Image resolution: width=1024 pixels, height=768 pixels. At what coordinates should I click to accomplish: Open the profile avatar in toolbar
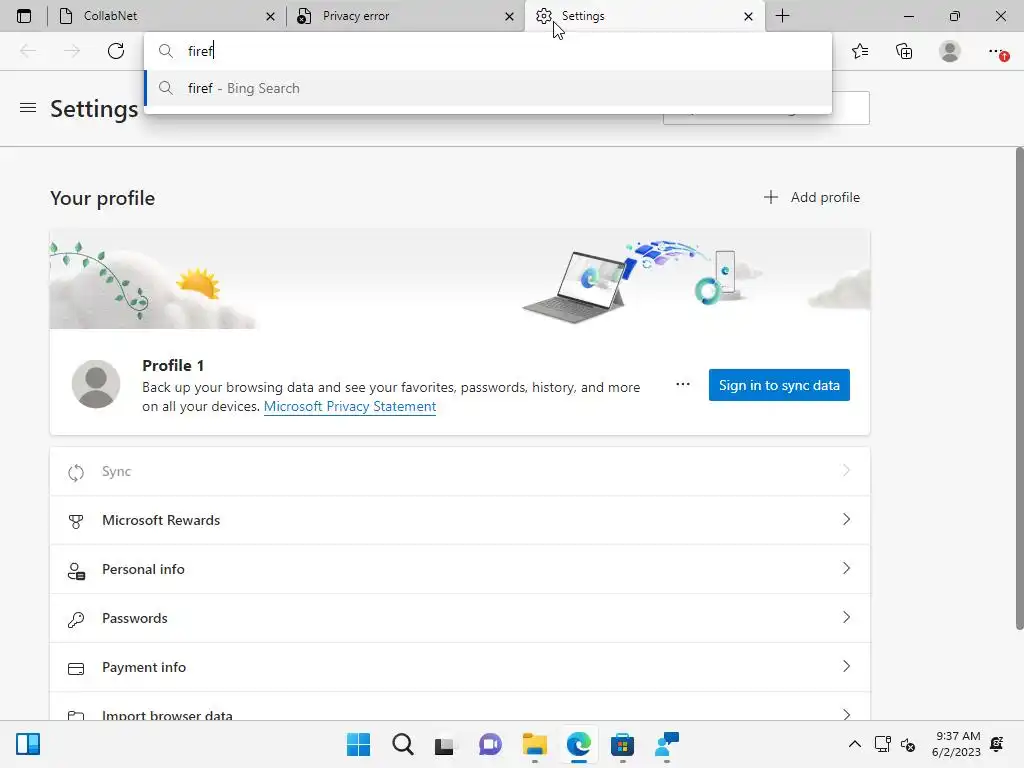pos(950,51)
